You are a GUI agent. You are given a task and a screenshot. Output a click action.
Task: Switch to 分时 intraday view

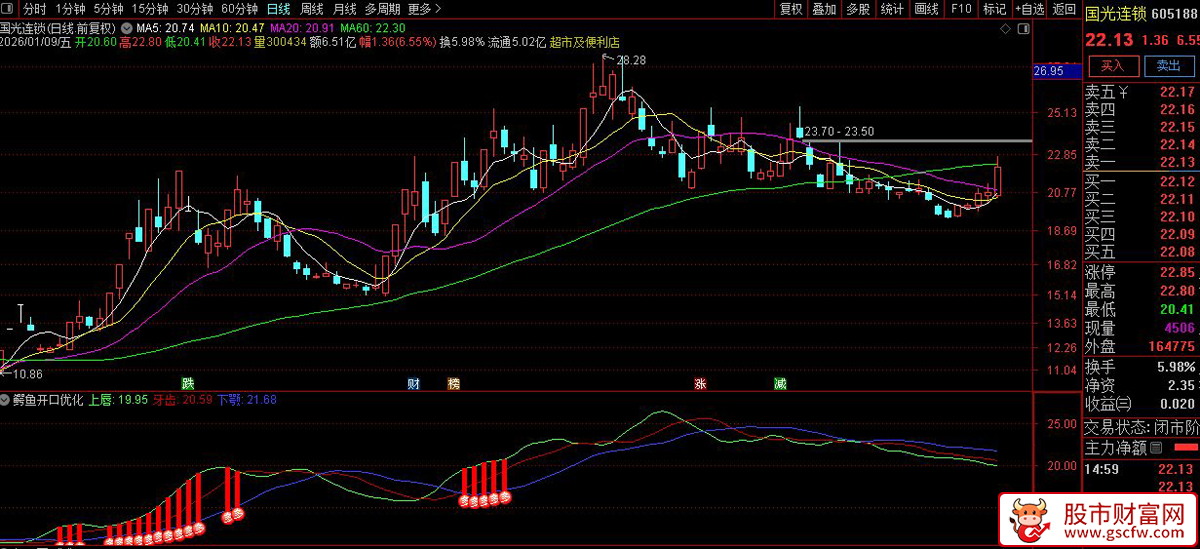[35, 9]
